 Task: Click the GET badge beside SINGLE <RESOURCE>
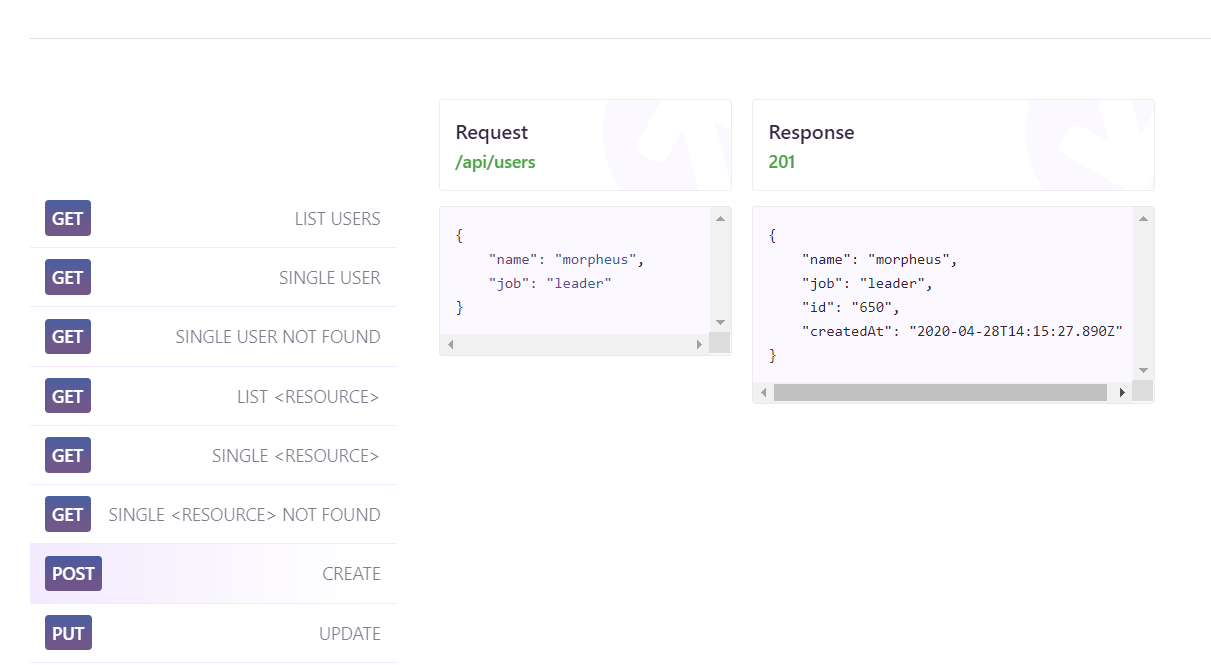67,455
